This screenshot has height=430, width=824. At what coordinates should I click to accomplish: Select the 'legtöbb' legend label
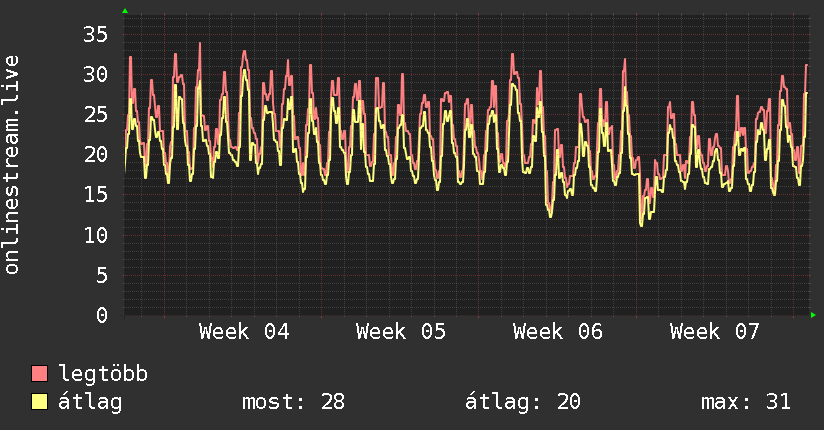click(x=103, y=374)
